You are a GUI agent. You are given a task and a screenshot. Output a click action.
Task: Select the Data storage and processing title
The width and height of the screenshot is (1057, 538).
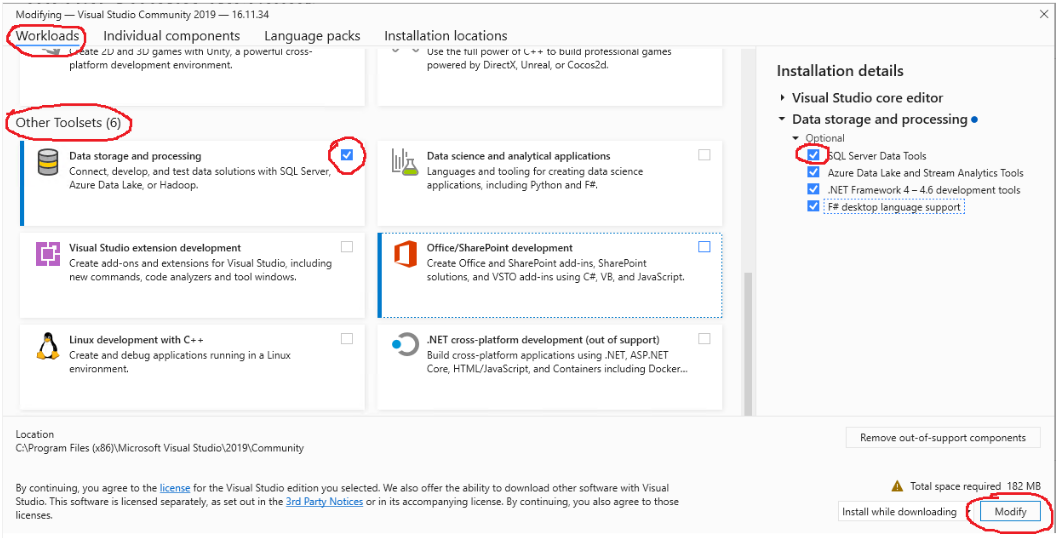coord(135,156)
